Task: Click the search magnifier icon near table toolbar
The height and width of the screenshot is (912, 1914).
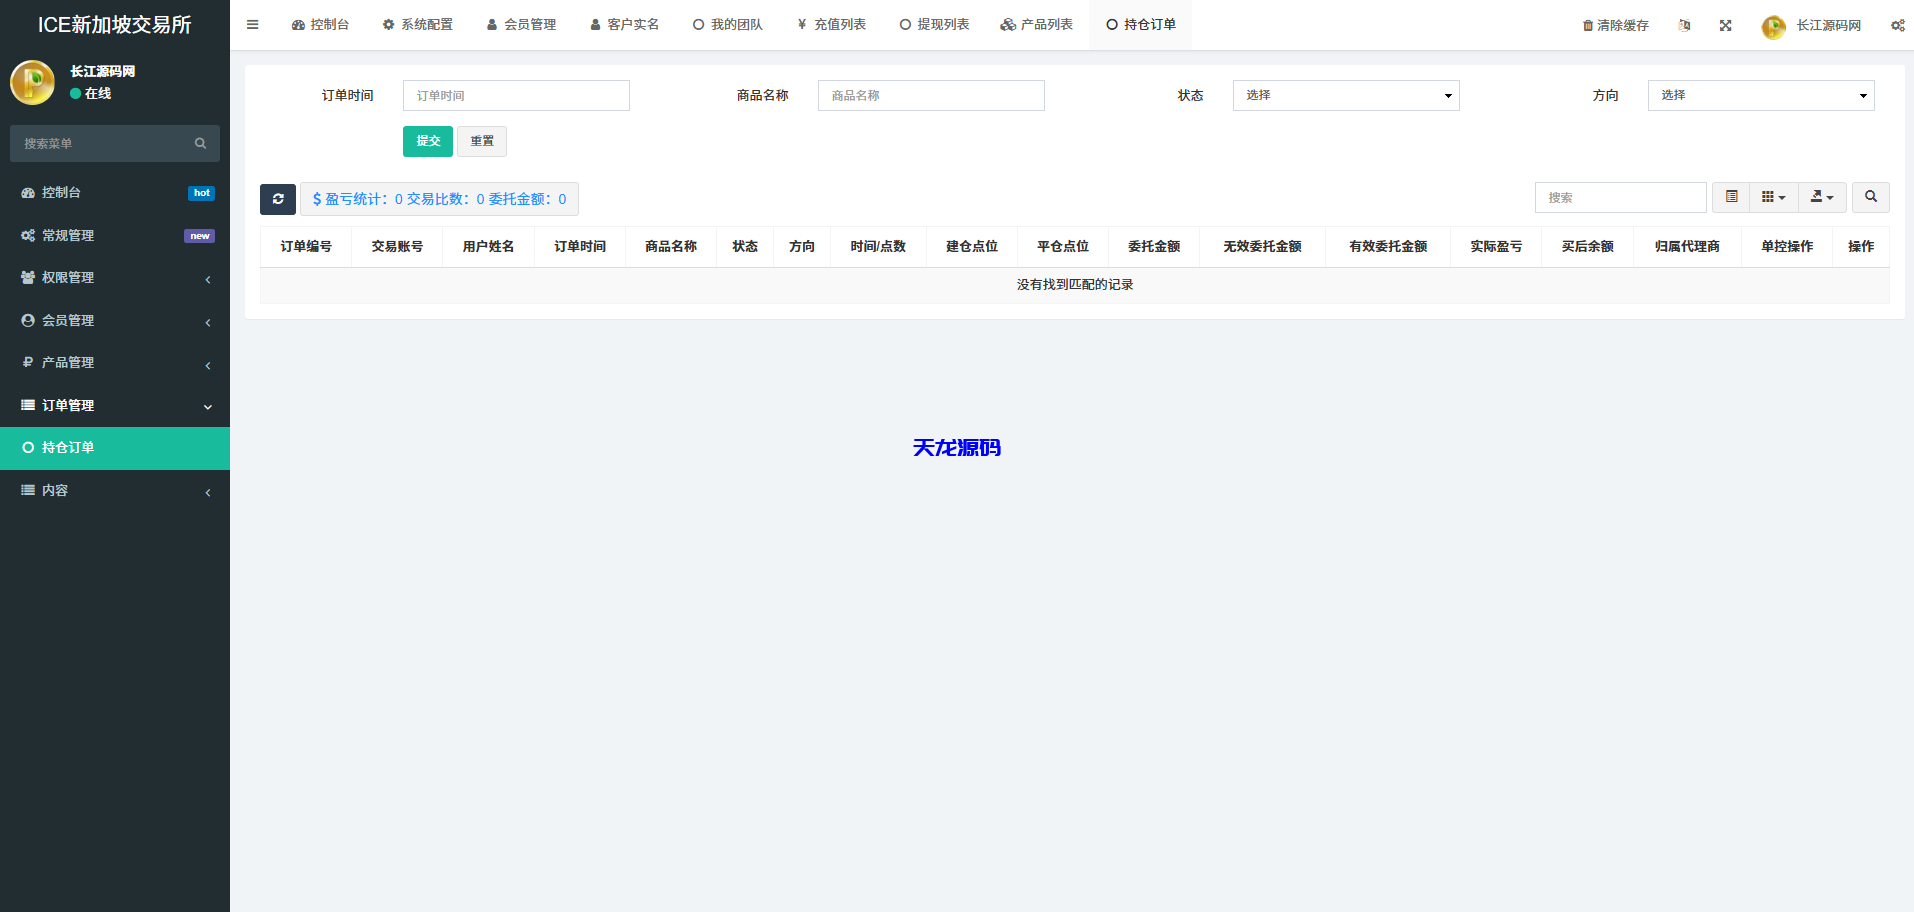Action: pyautogui.click(x=1869, y=197)
